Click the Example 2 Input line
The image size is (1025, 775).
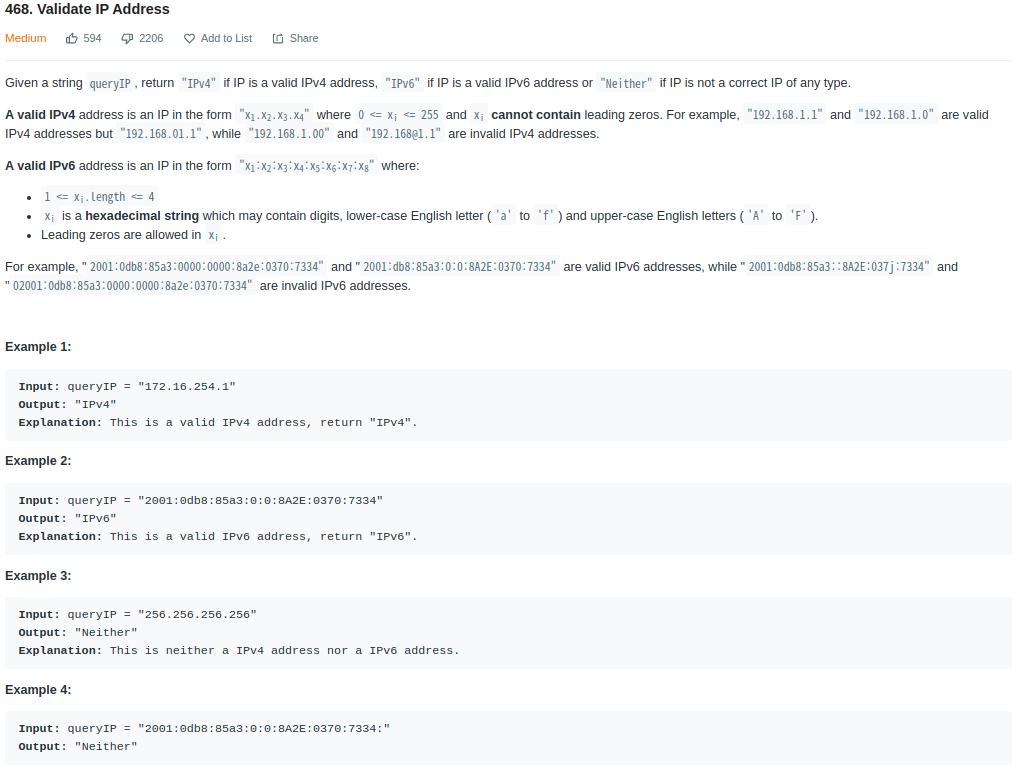(201, 501)
